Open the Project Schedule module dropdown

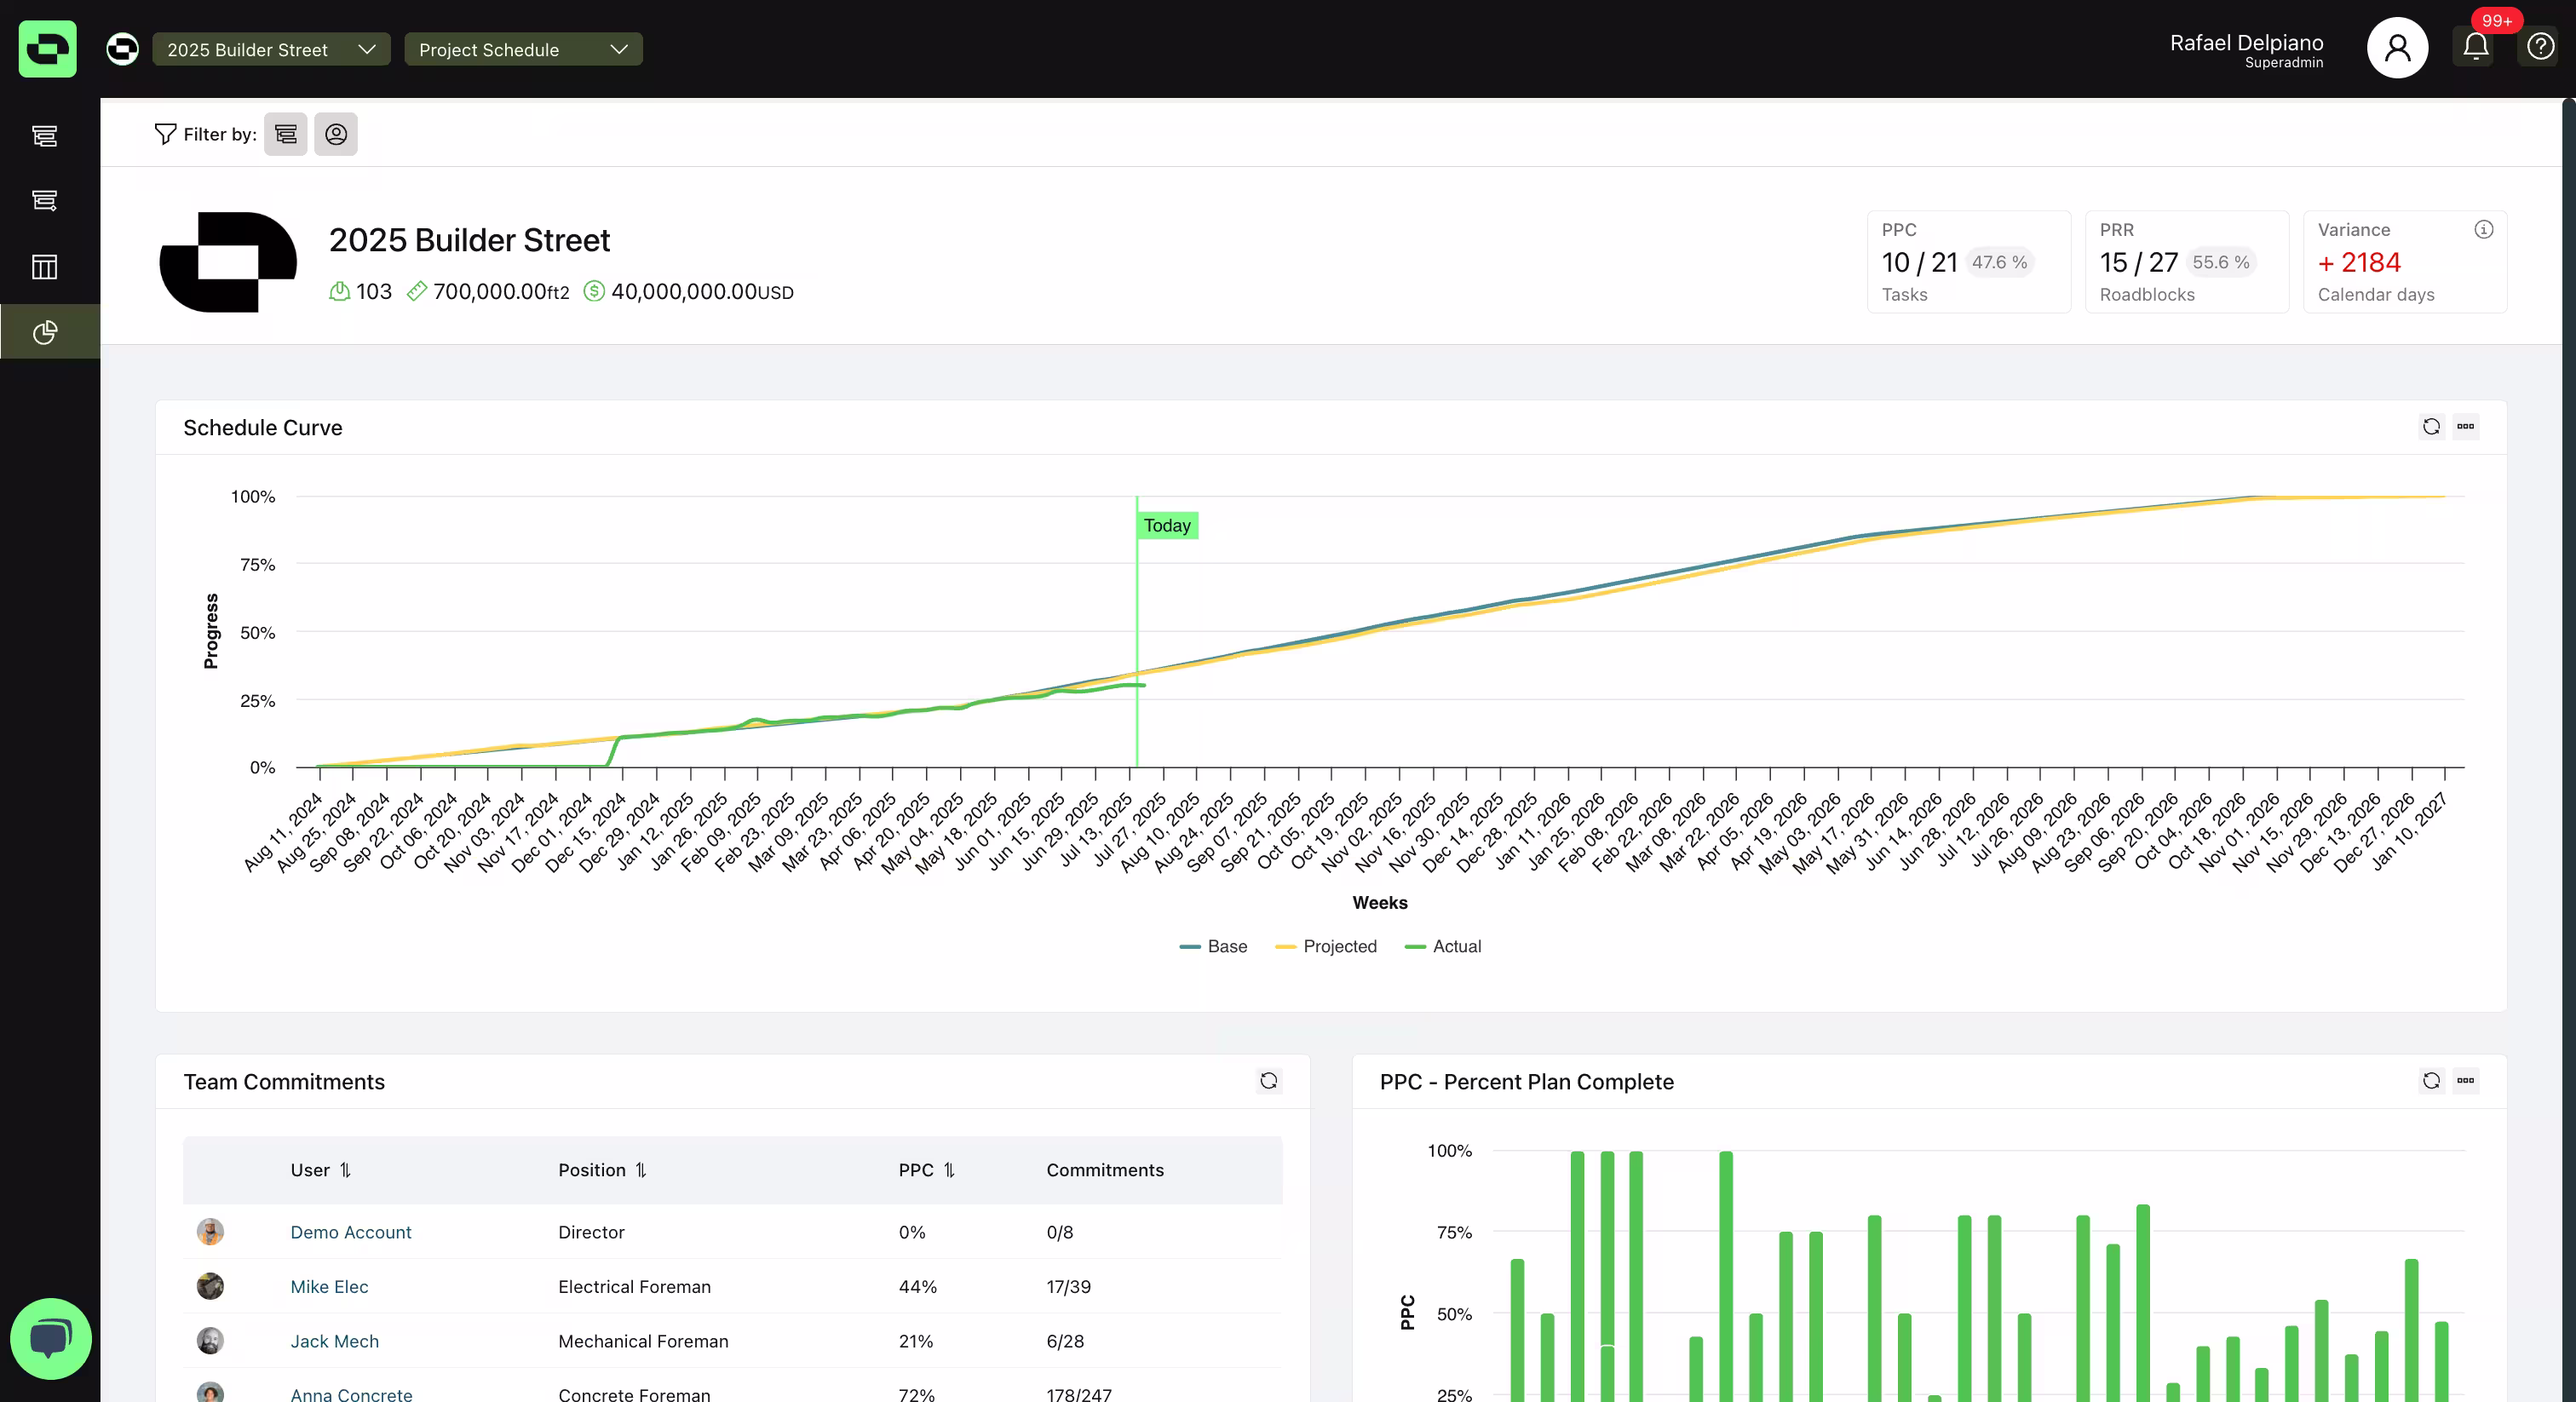[523, 49]
